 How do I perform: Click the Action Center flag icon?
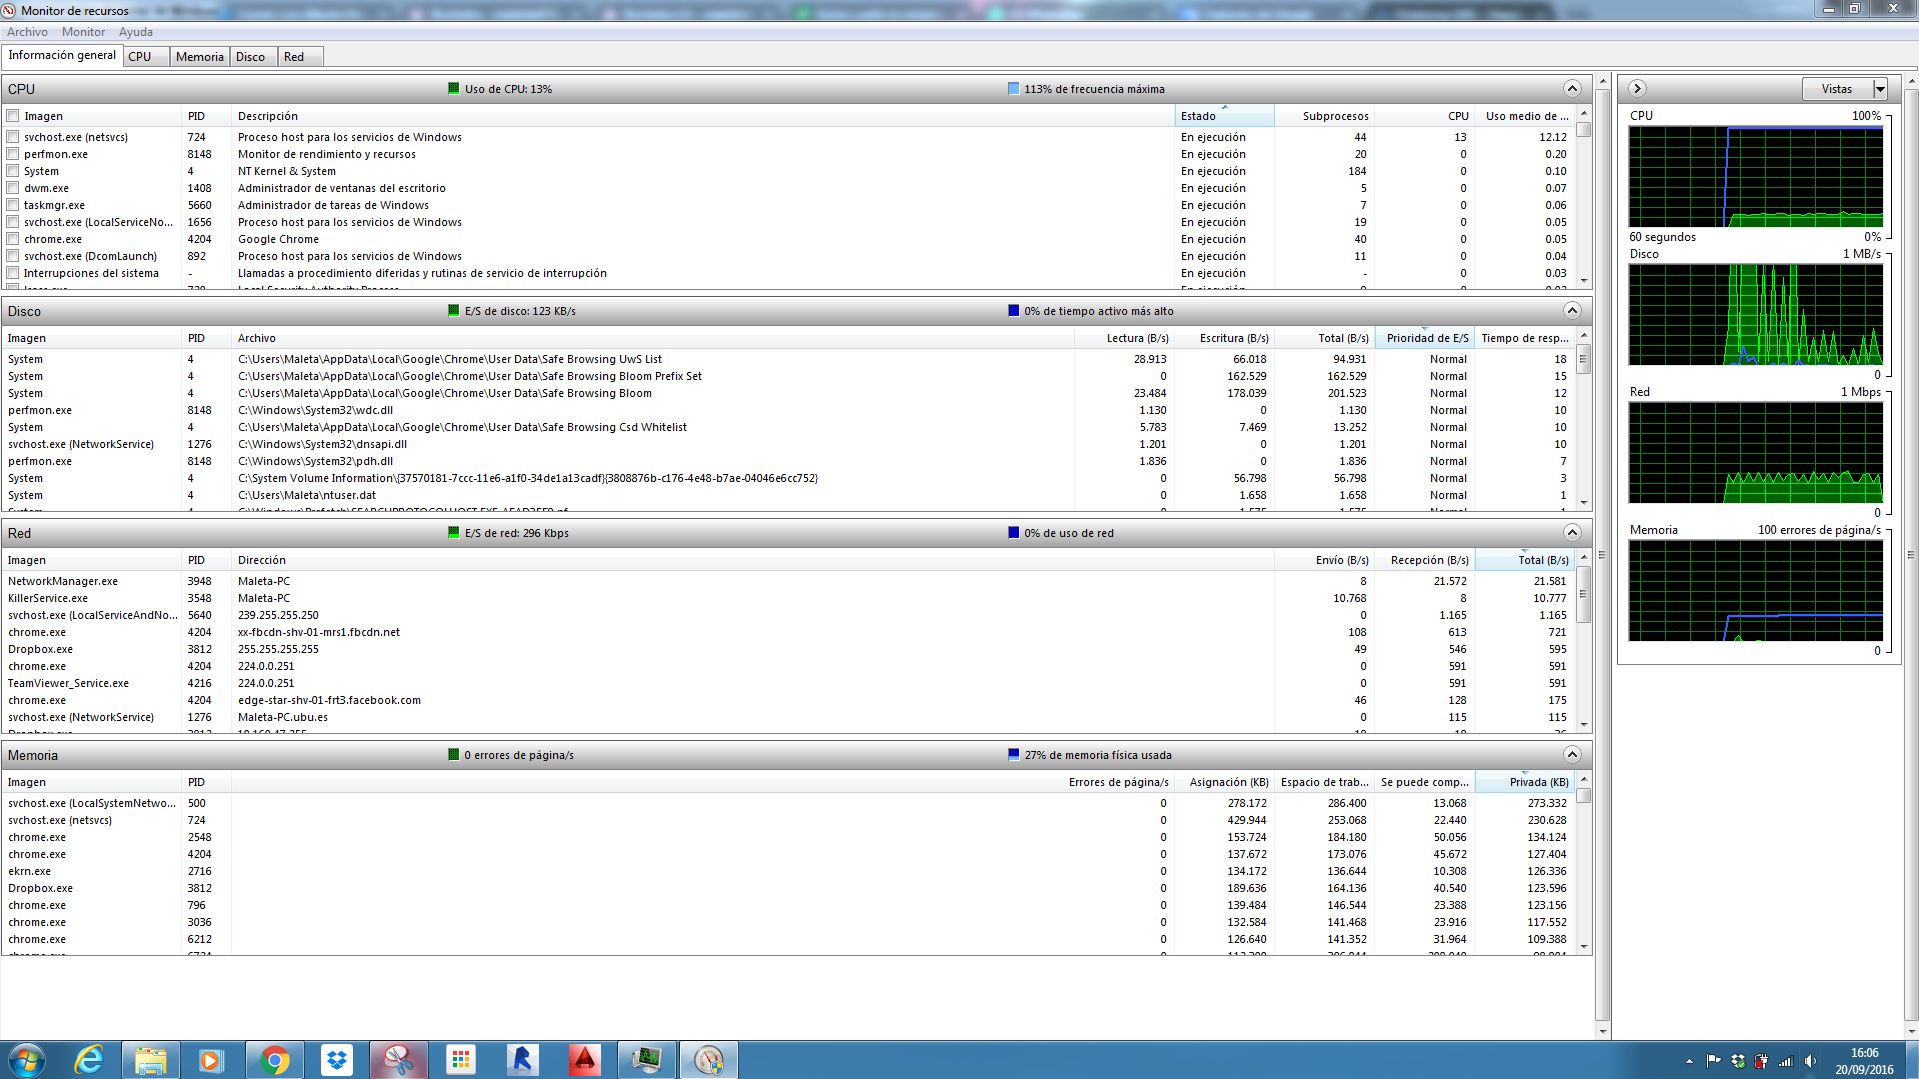tap(1713, 1061)
